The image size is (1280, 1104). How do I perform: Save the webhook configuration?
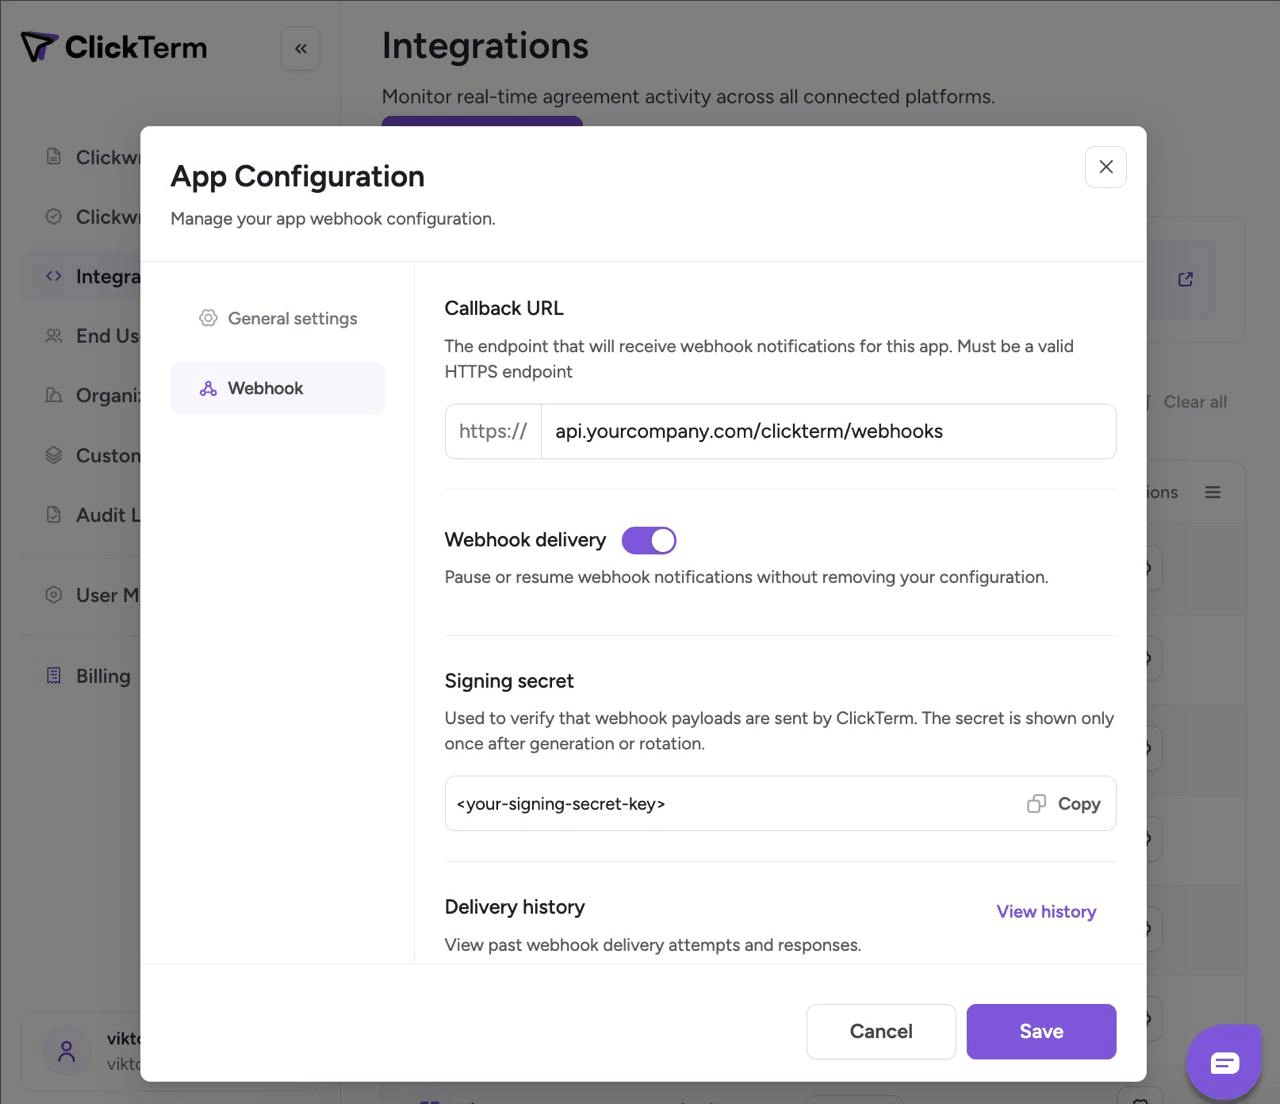1040,1031
